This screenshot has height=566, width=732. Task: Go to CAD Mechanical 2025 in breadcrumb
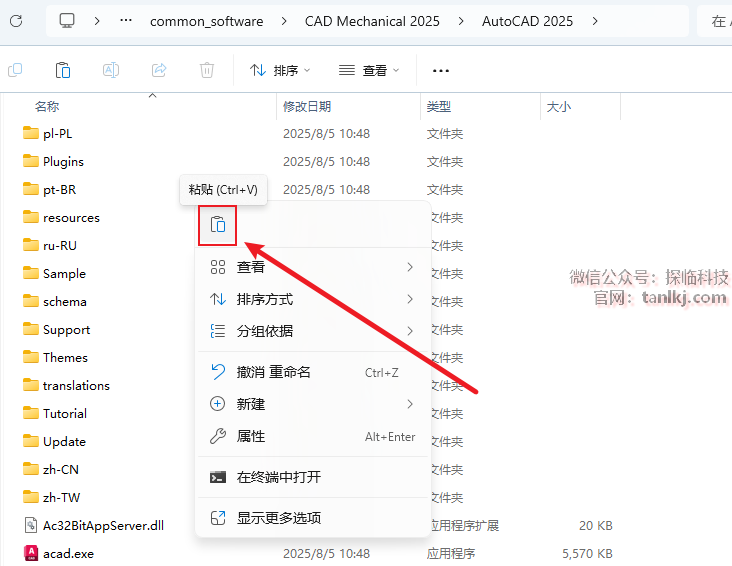[x=372, y=21]
